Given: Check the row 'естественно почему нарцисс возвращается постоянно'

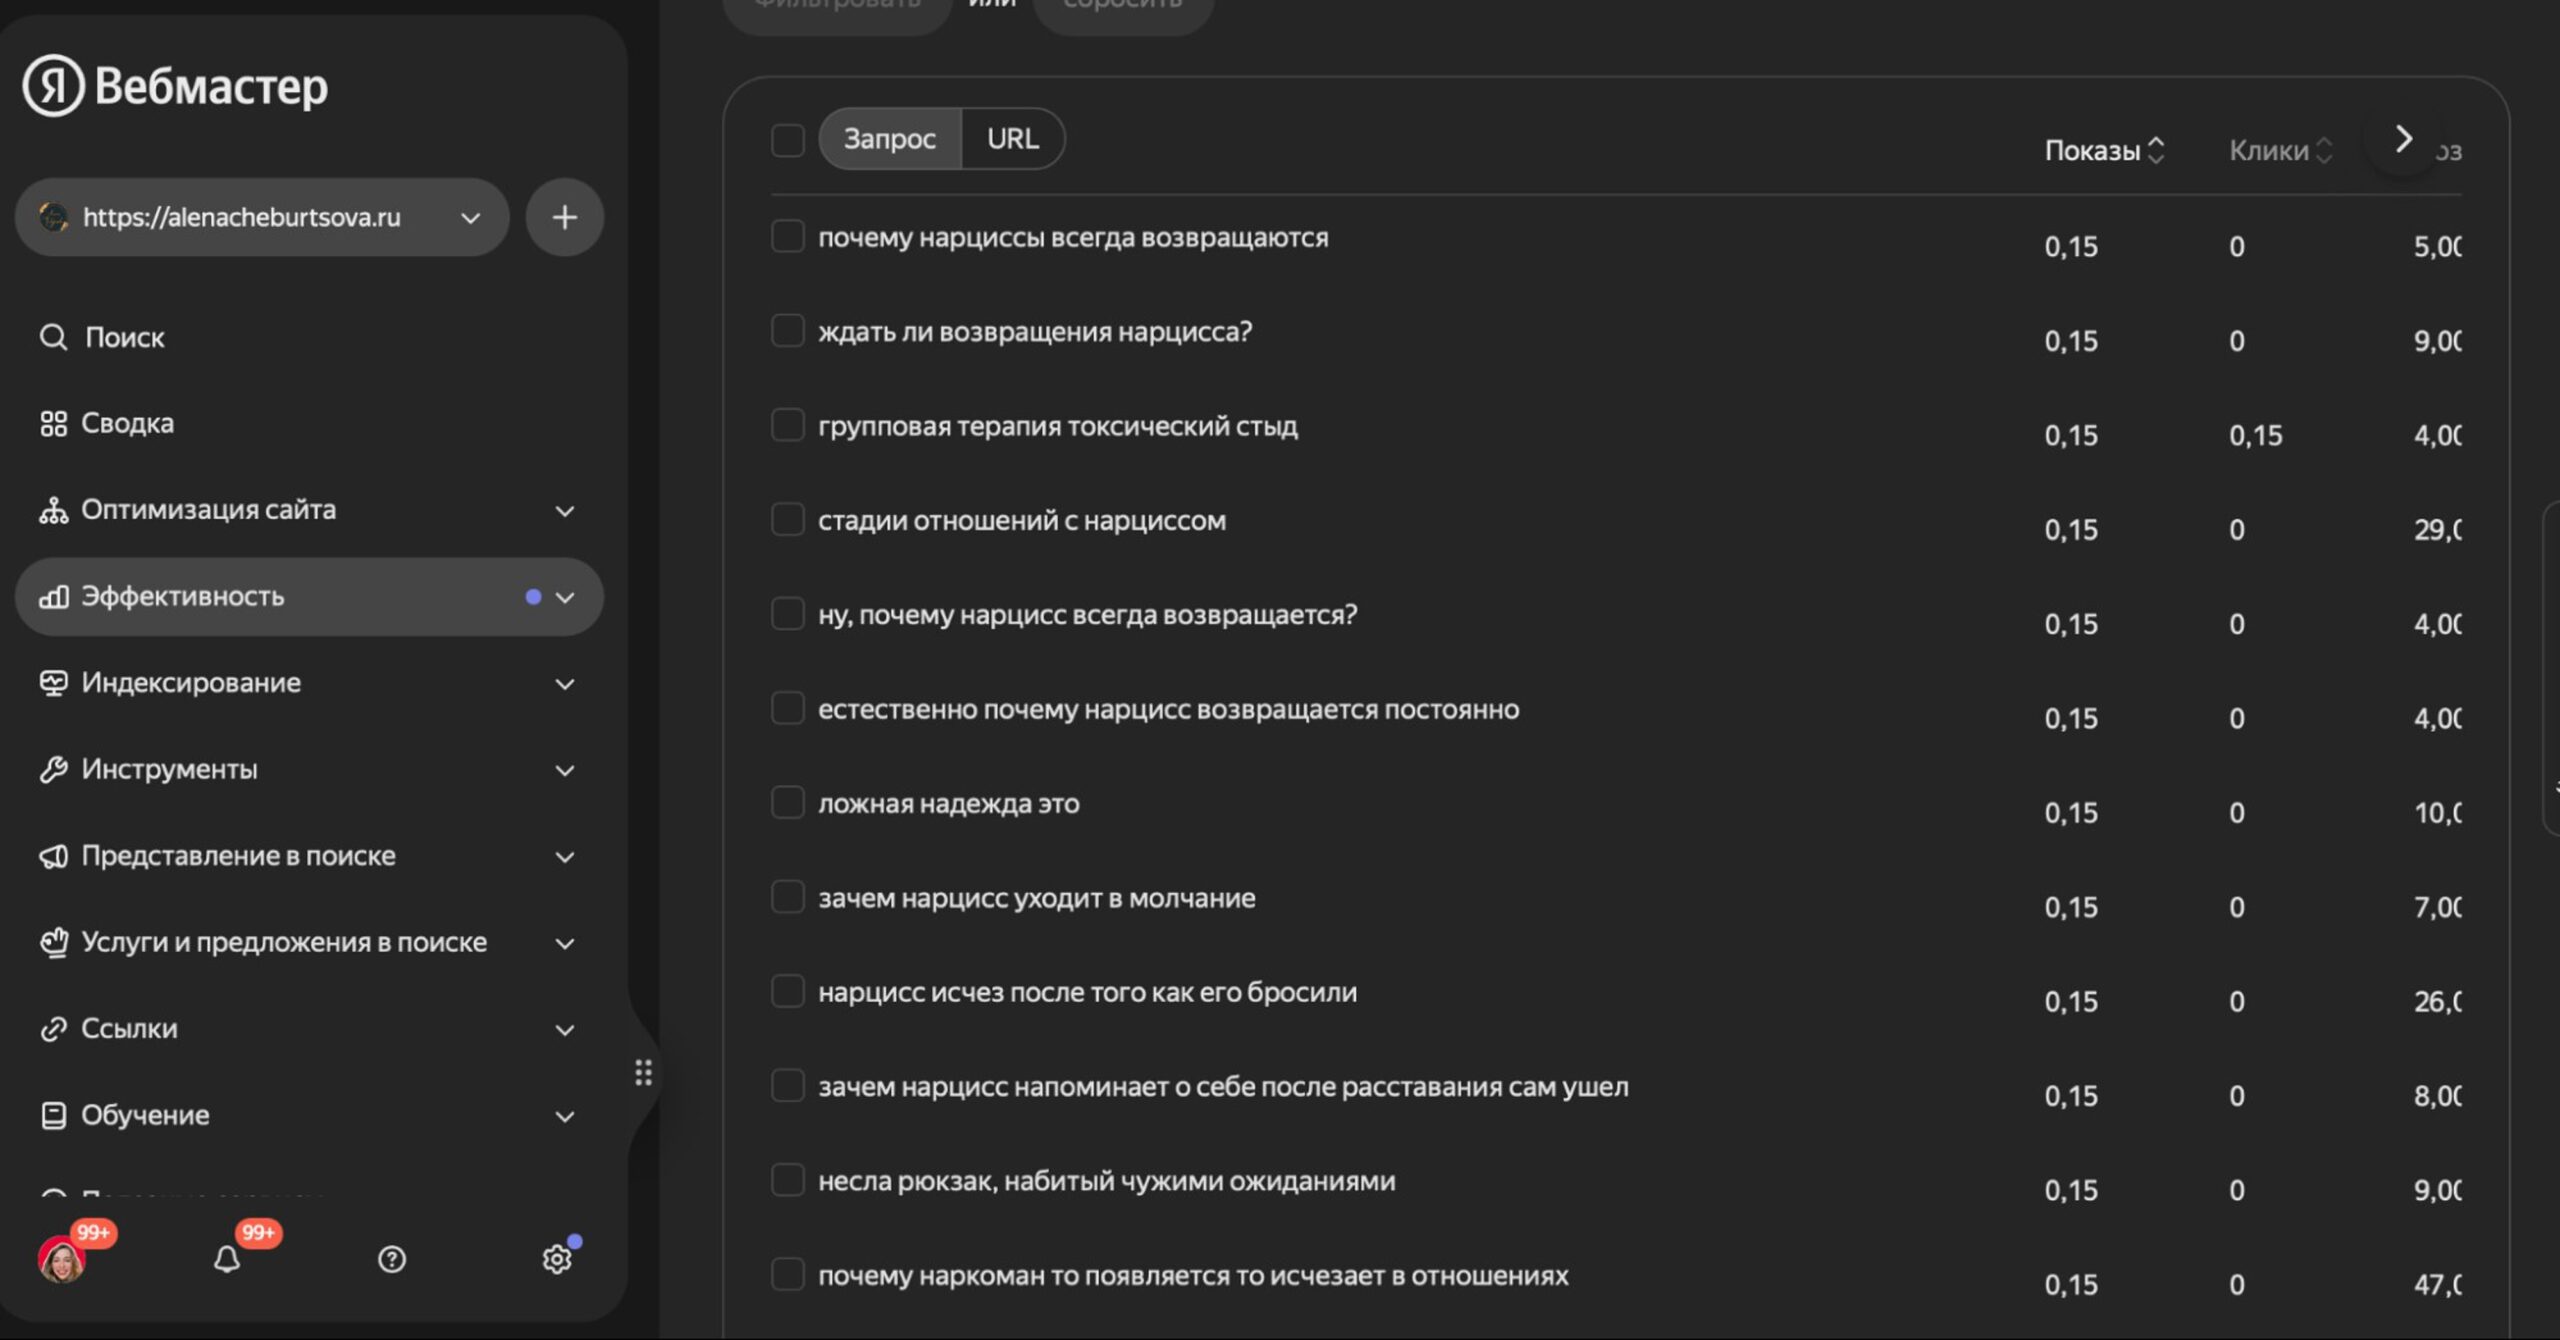Looking at the screenshot, I should tap(788, 708).
